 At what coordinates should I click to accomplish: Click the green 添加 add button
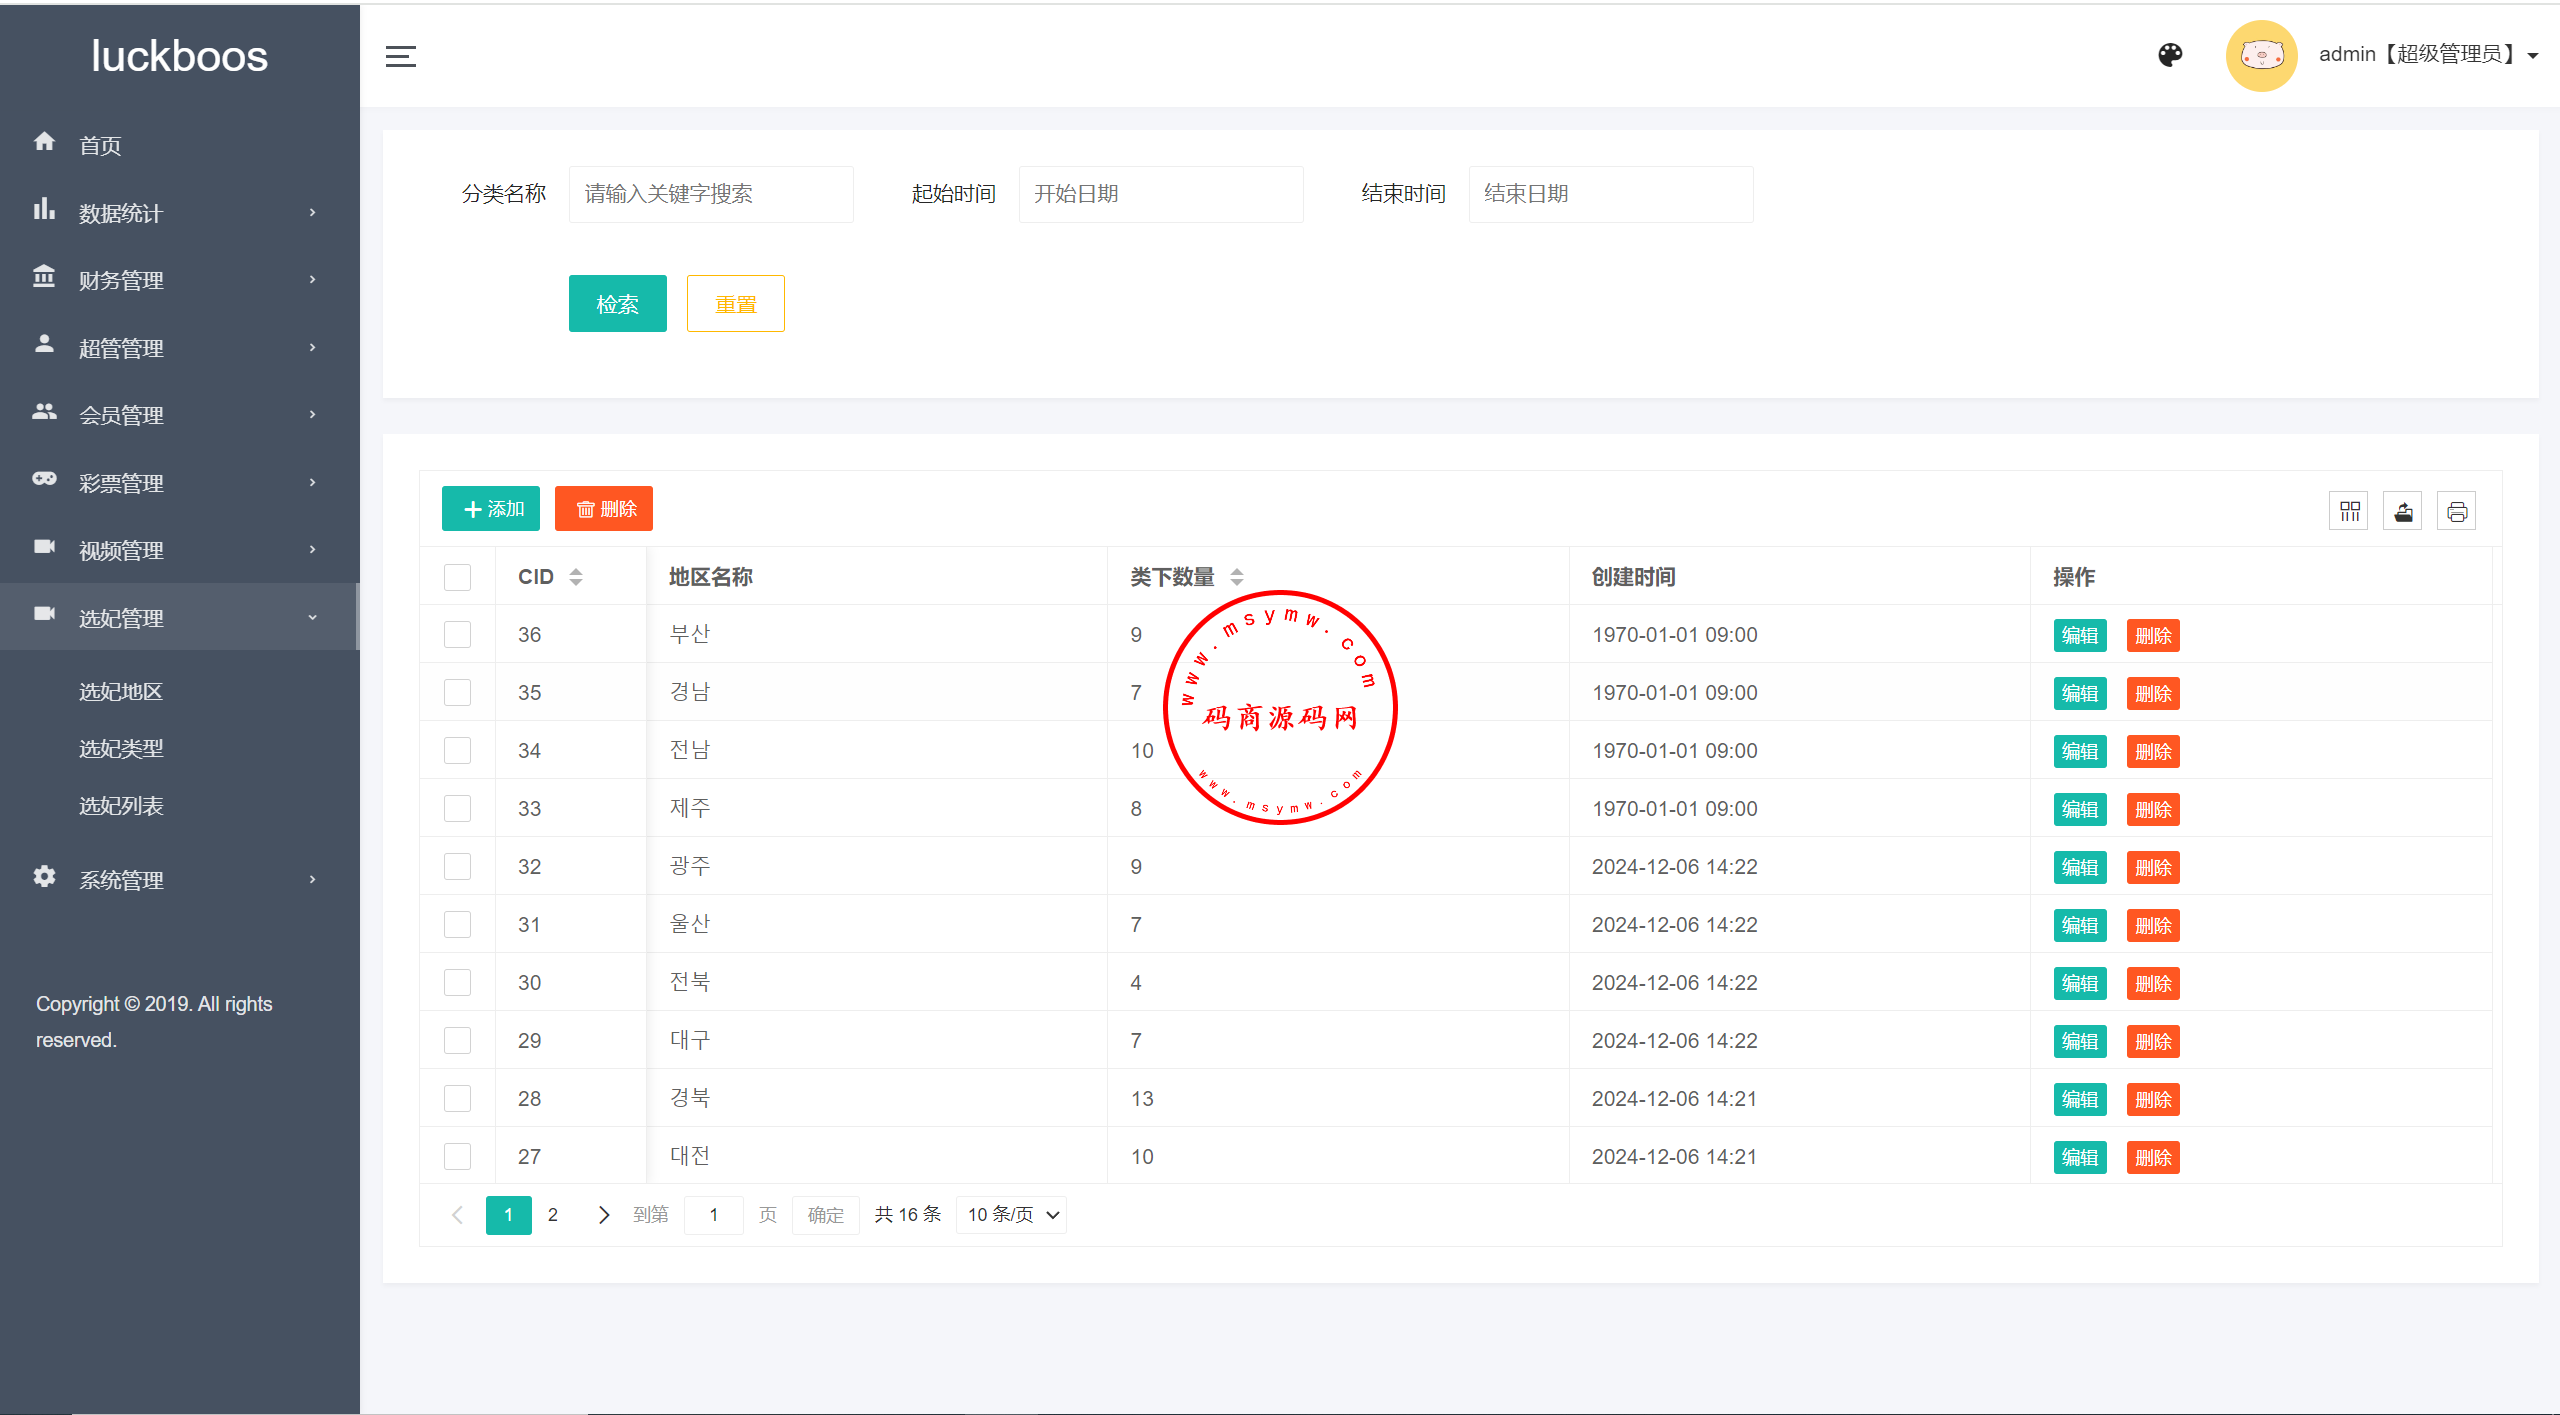(x=491, y=509)
